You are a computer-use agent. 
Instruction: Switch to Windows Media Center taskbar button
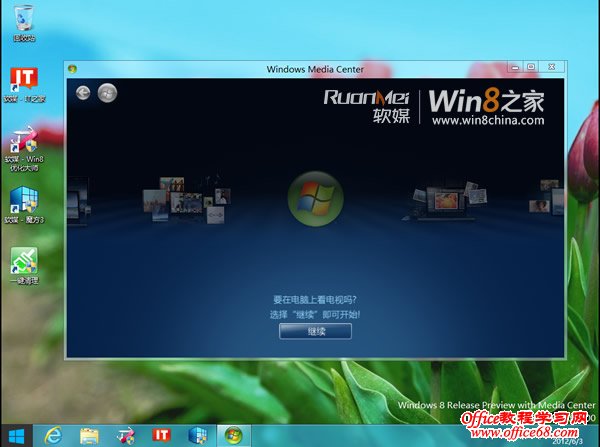[x=234, y=436]
